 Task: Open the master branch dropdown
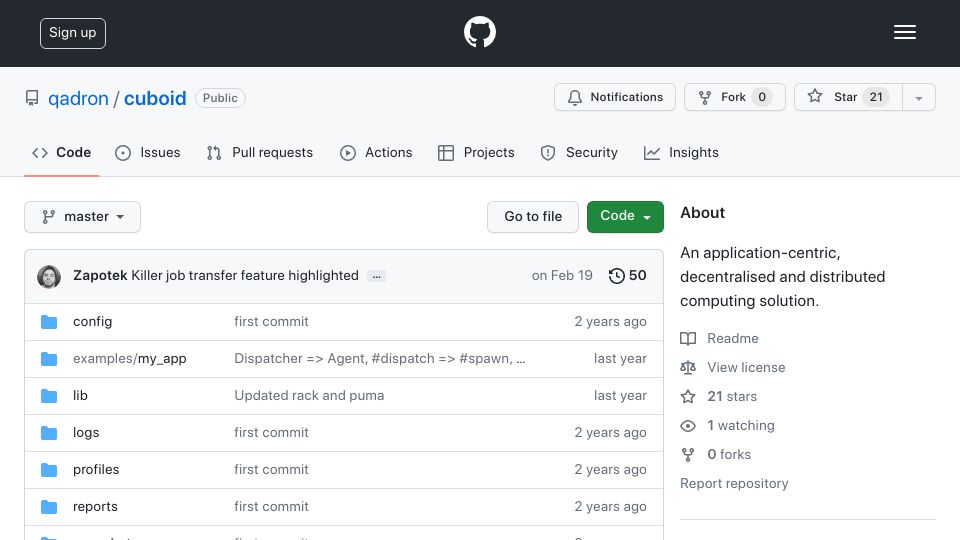[x=83, y=217]
